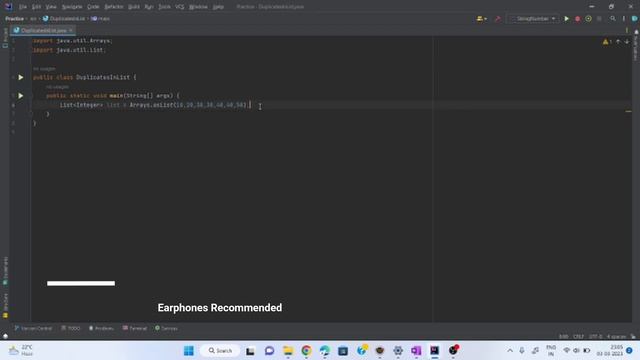The width and height of the screenshot is (640, 360).
Task: Open the Problems tool window
Action: click(101, 328)
